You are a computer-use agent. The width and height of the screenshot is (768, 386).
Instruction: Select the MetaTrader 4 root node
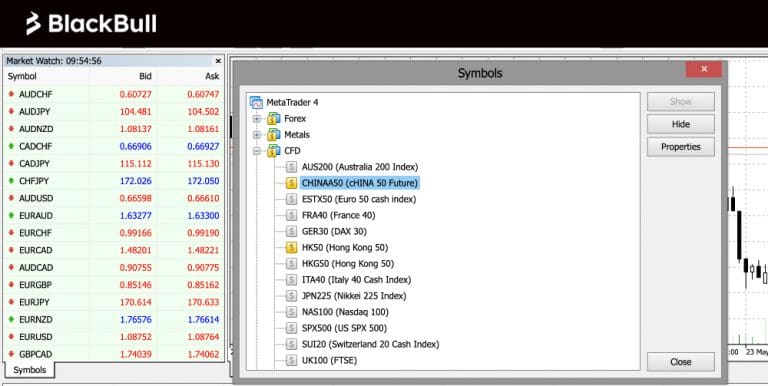[x=292, y=102]
